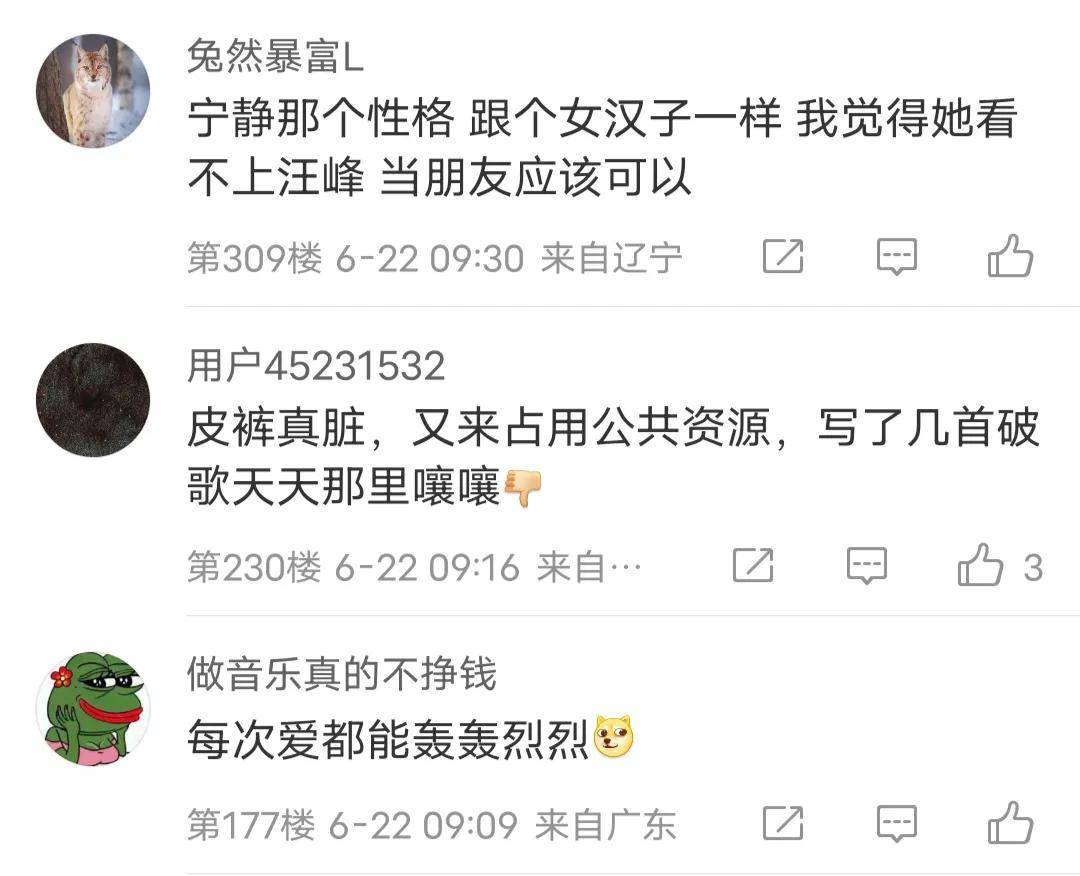Open 兔然暴富L's lynx avatar
Image resolution: width=1080 pixels, height=876 pixels.
93,91
